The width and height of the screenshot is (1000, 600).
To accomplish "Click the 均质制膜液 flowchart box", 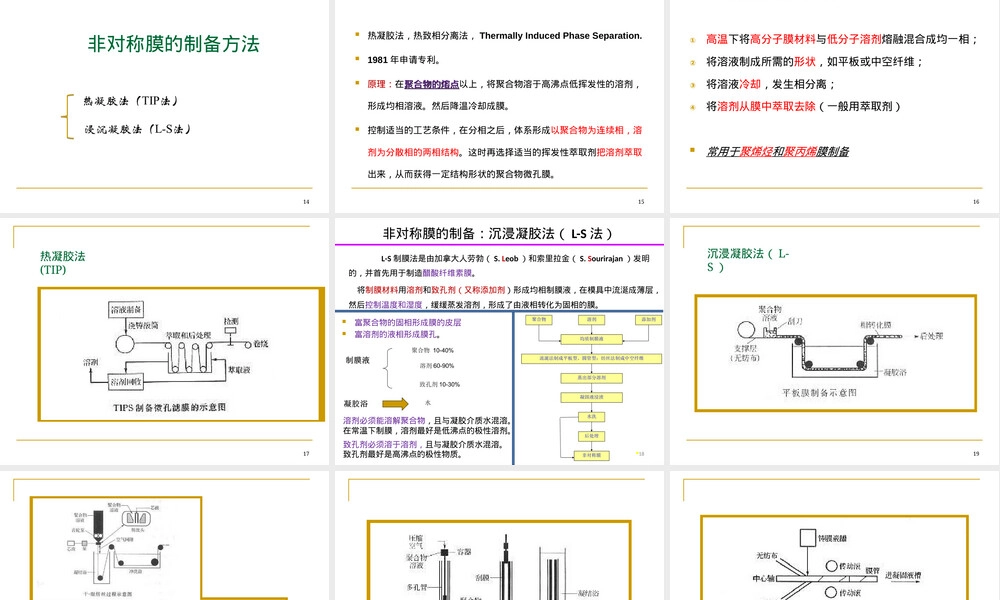I will click(x=591, y=339).
